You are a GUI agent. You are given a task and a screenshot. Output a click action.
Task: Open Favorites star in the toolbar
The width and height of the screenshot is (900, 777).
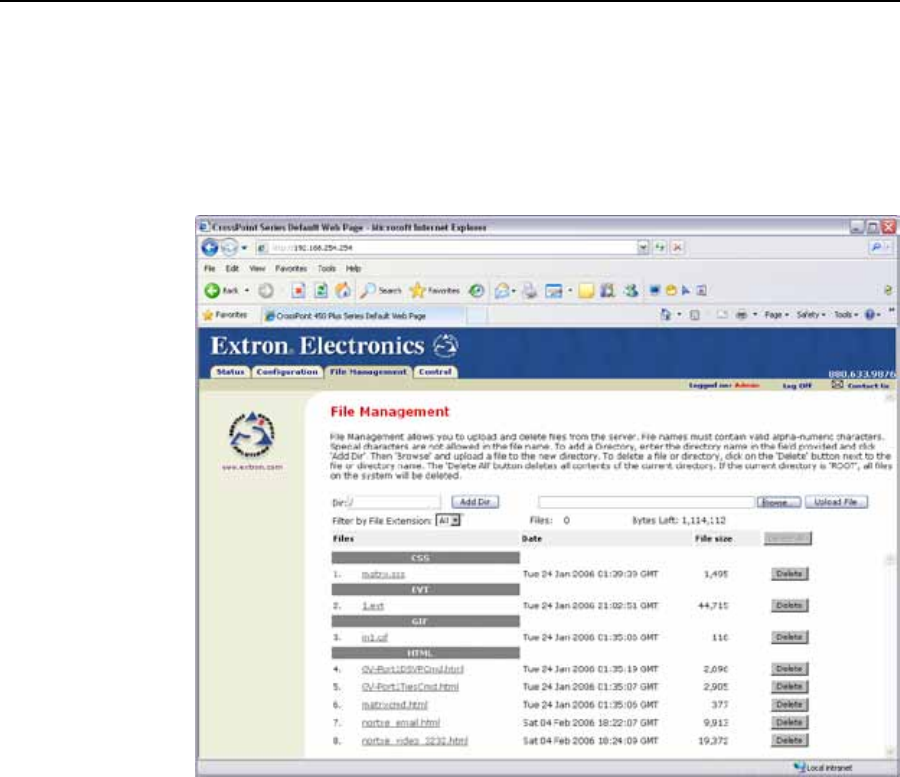coord(416,290)
